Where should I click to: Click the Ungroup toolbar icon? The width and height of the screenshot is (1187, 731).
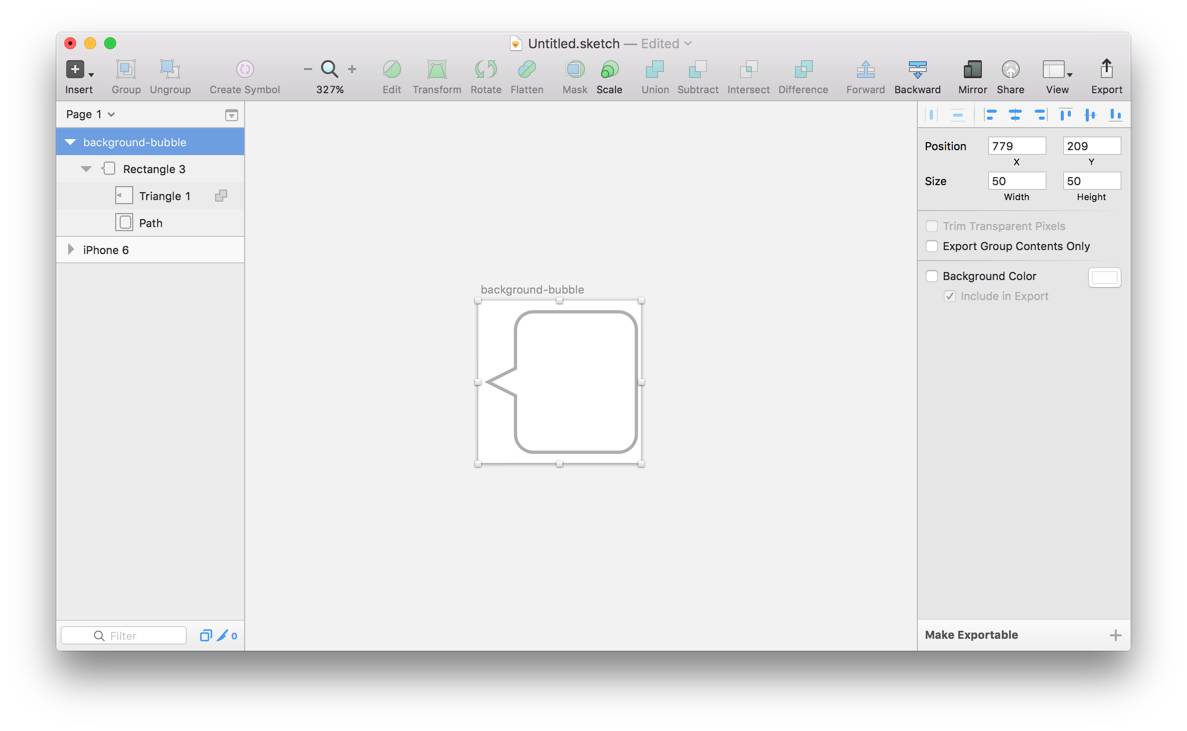[x=170, y=70]
